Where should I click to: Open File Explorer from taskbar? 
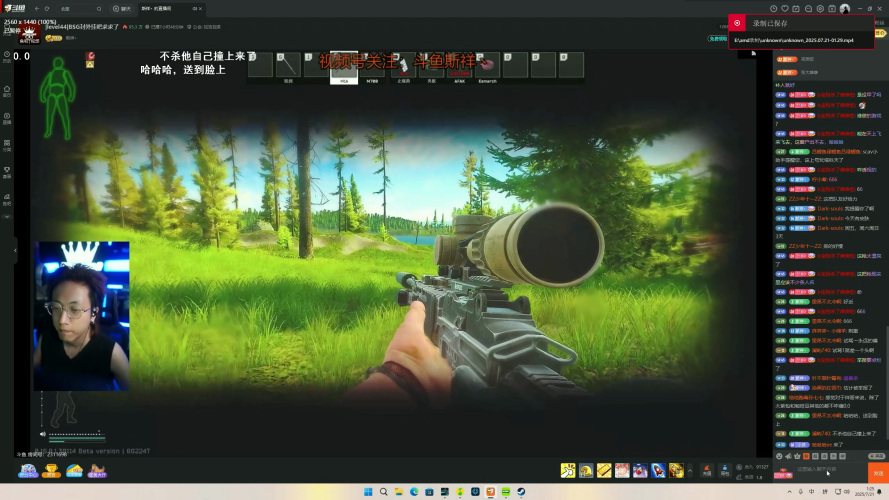click(399, 491)
